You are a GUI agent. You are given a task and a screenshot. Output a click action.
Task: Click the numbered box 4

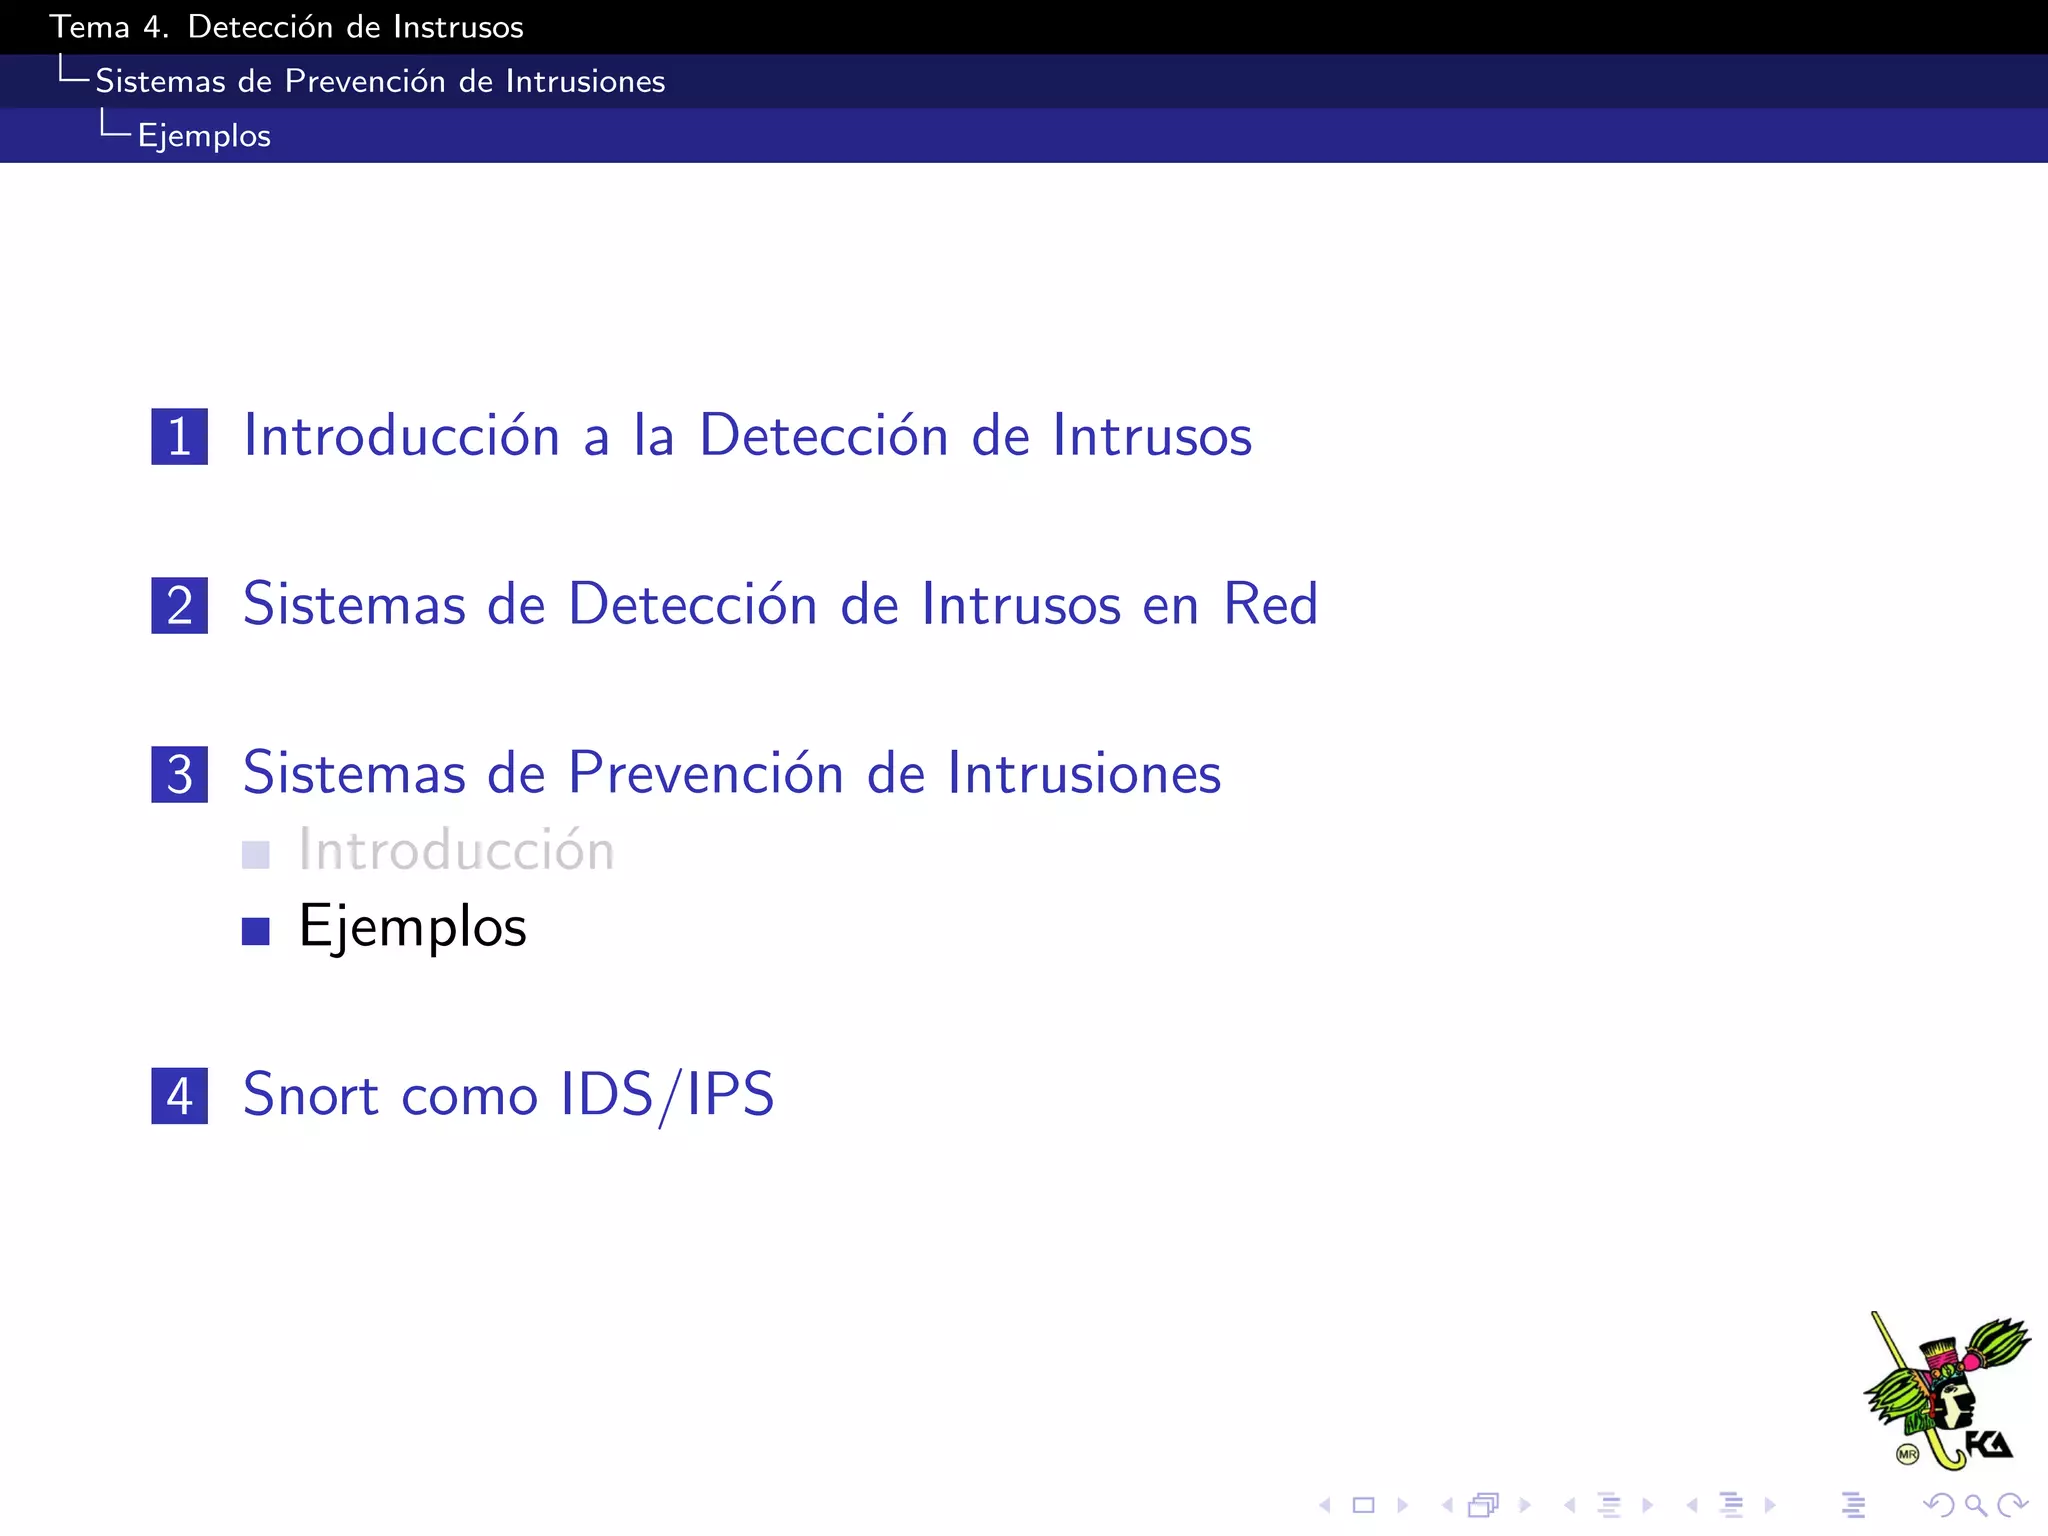pos(180,1096)
